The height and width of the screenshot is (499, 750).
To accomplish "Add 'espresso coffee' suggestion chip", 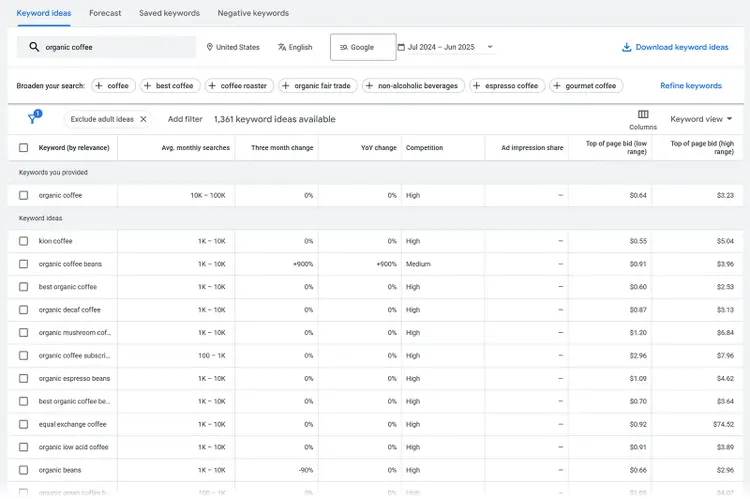I will (507, 86).
